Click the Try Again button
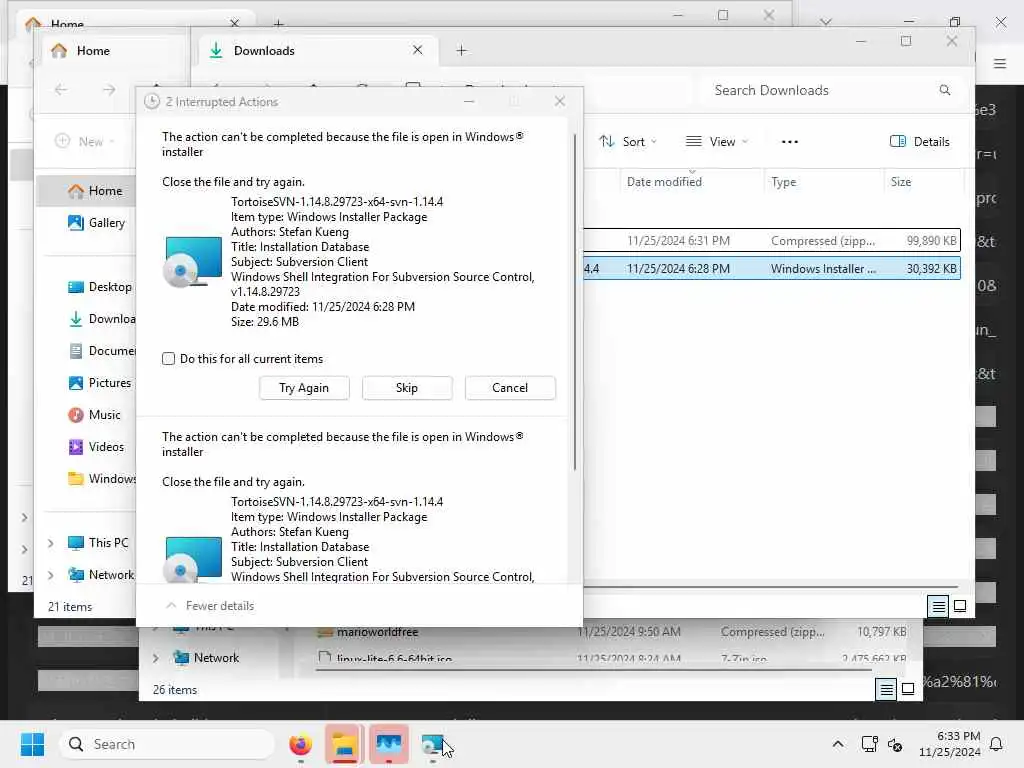This screenshot has height=768, width=1024. tap(304, 388)
